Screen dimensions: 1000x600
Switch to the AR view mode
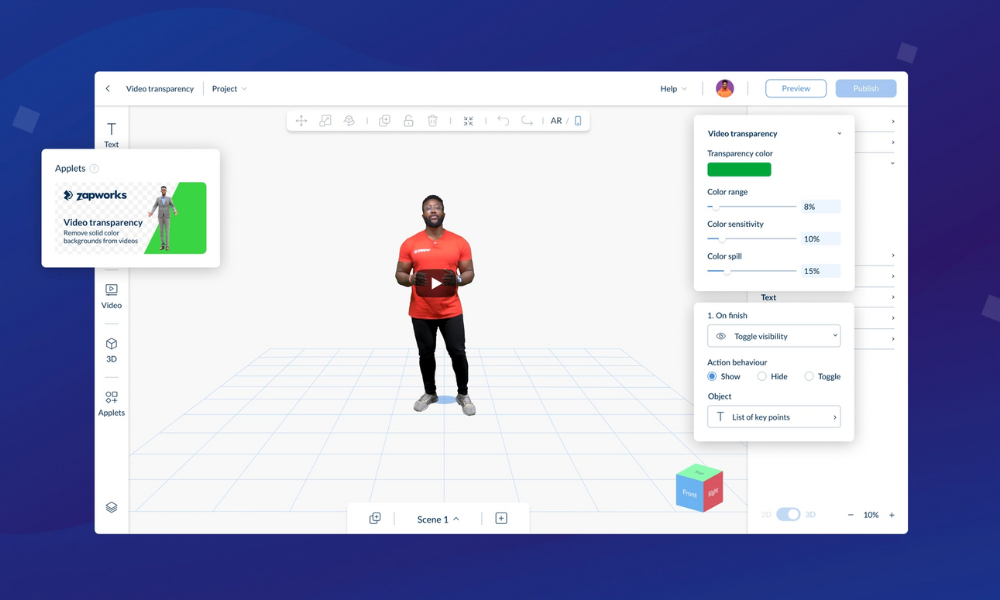click(556, 121)
